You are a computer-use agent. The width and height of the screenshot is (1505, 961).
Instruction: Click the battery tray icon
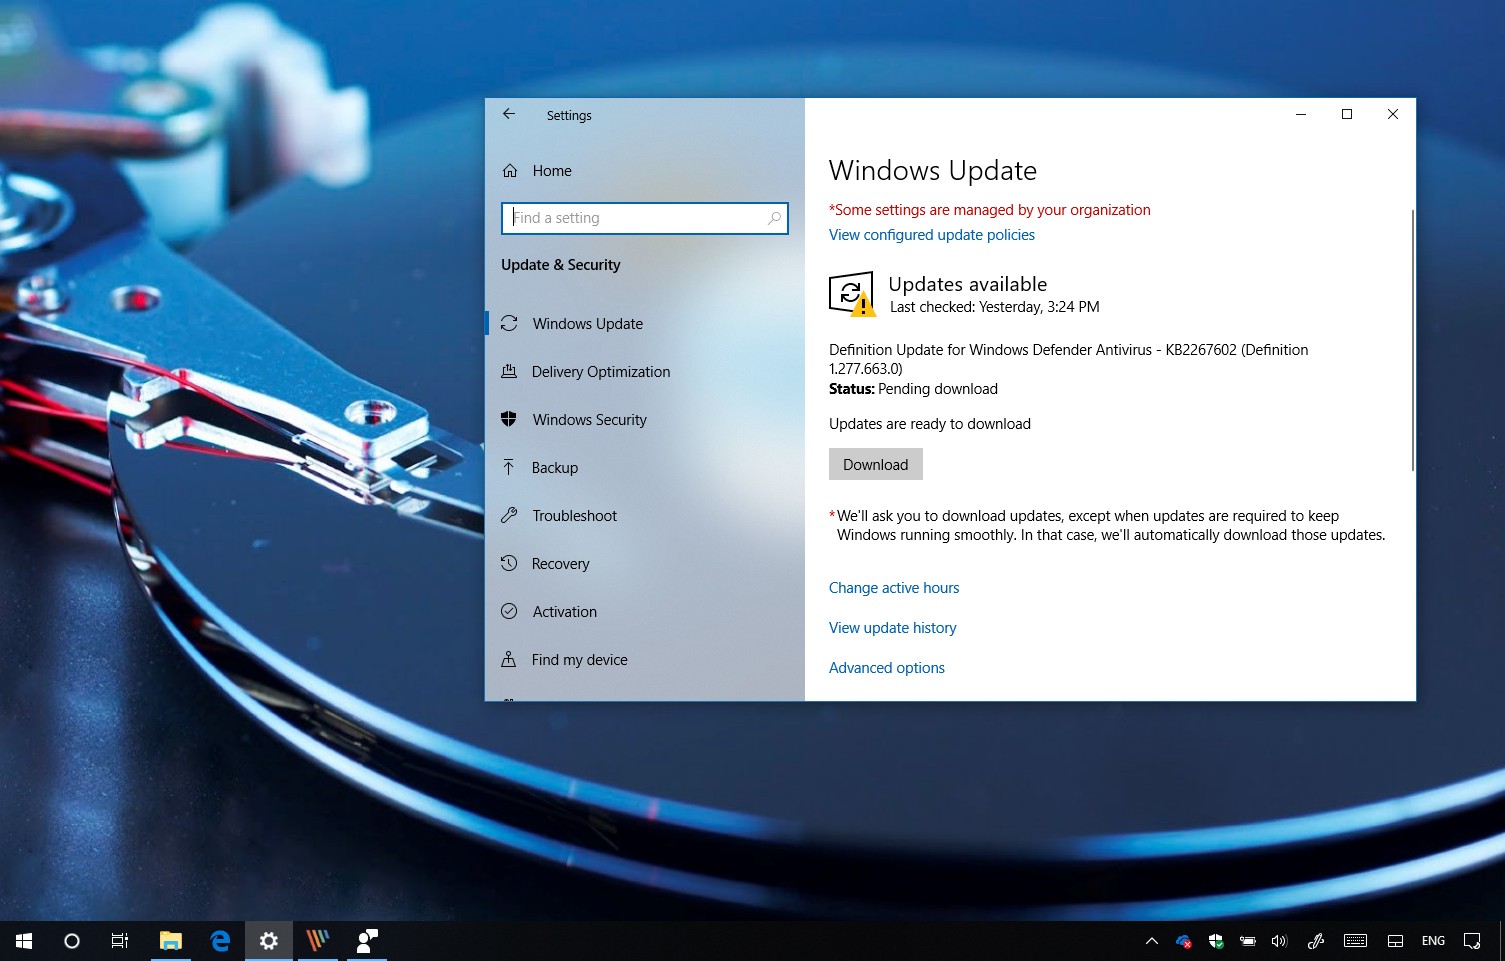point(1248,941)
